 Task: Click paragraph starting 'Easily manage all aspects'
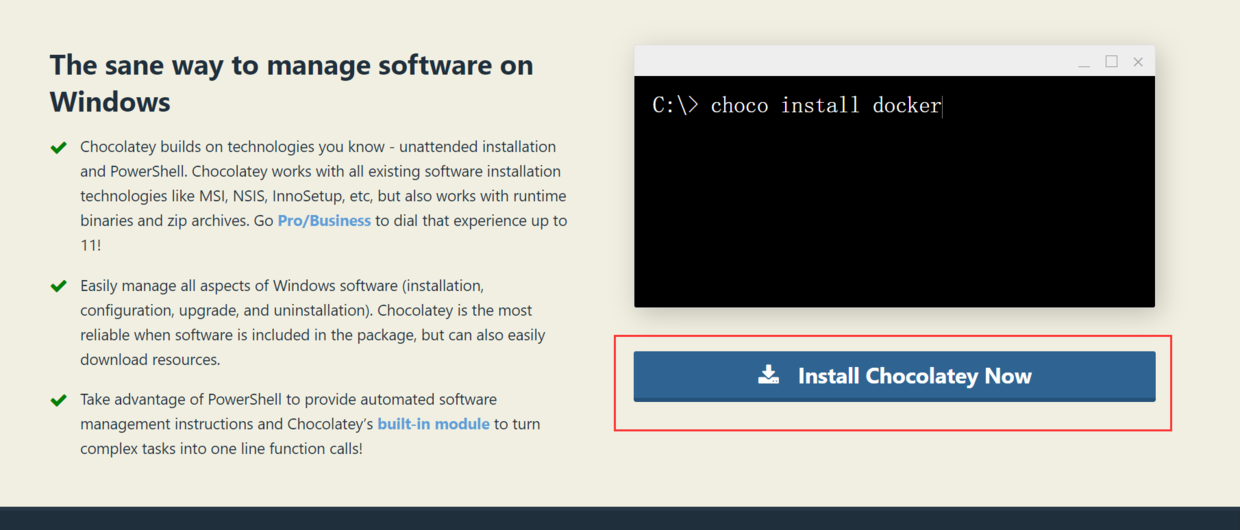click(x=313, y=323)
